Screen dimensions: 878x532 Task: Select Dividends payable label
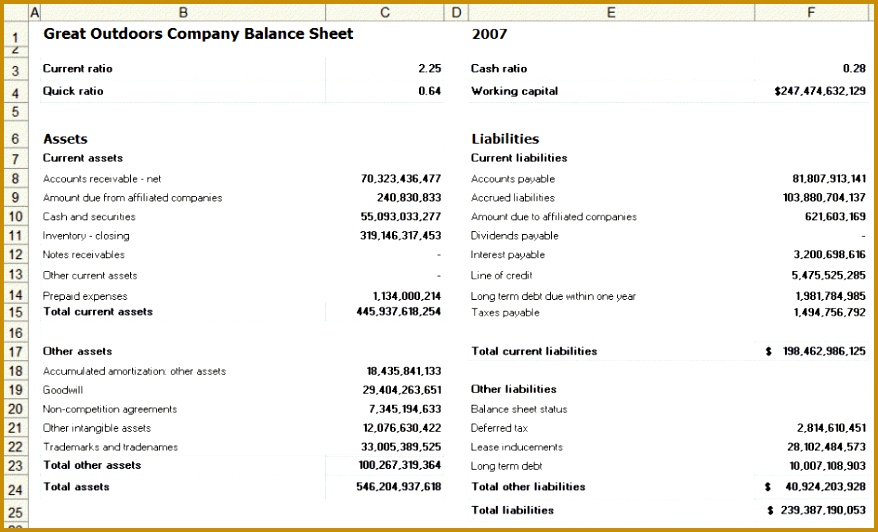(515, 236)
